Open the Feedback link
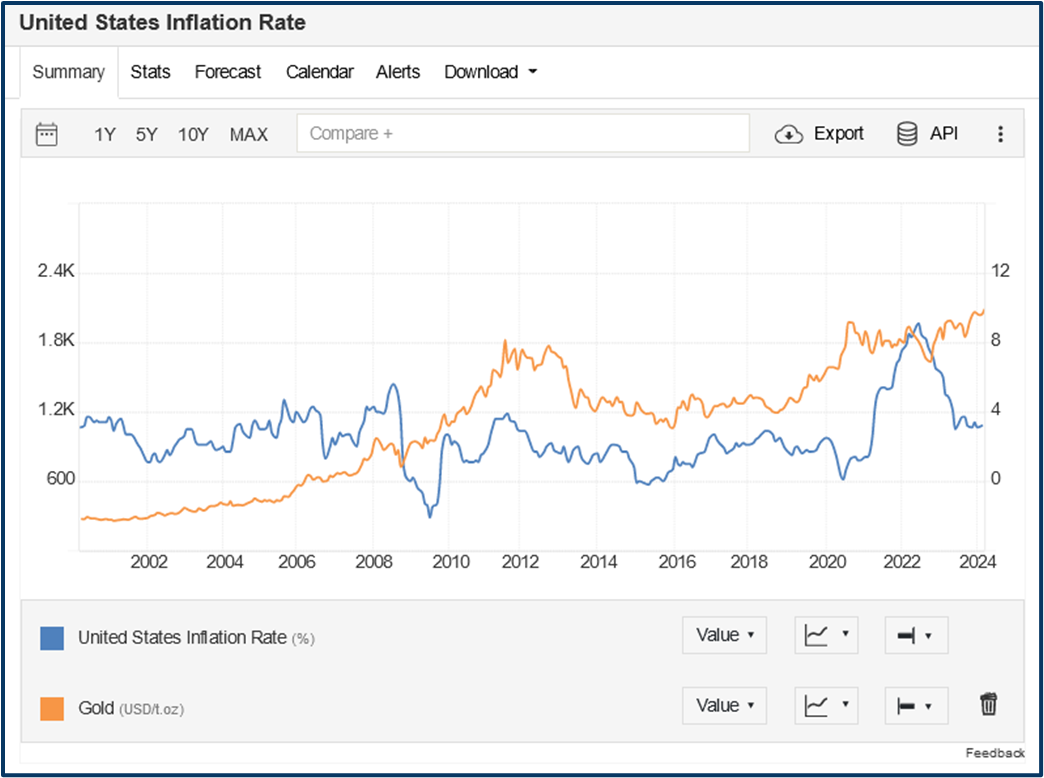This screenshot has width=1044, height=778. (995, 753)
